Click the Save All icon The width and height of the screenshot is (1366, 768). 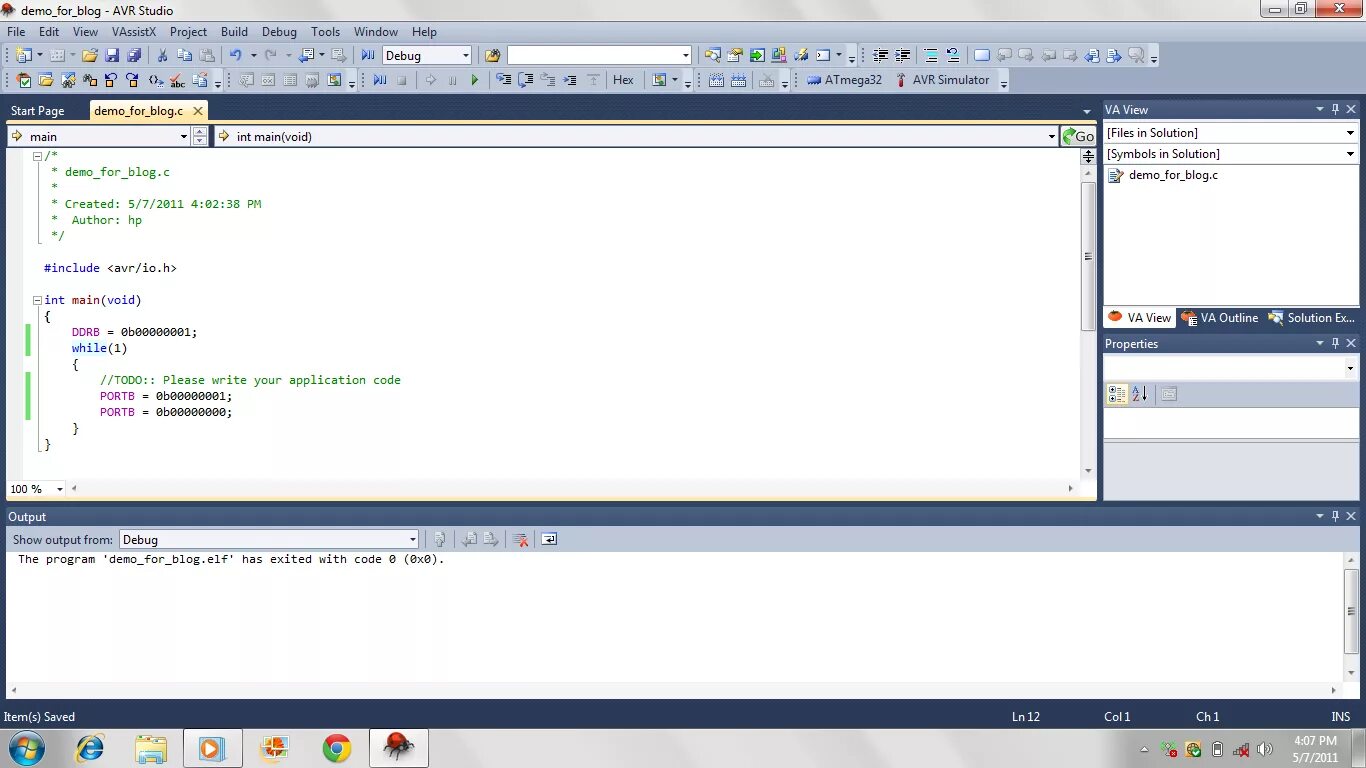(x=133, y=55)
